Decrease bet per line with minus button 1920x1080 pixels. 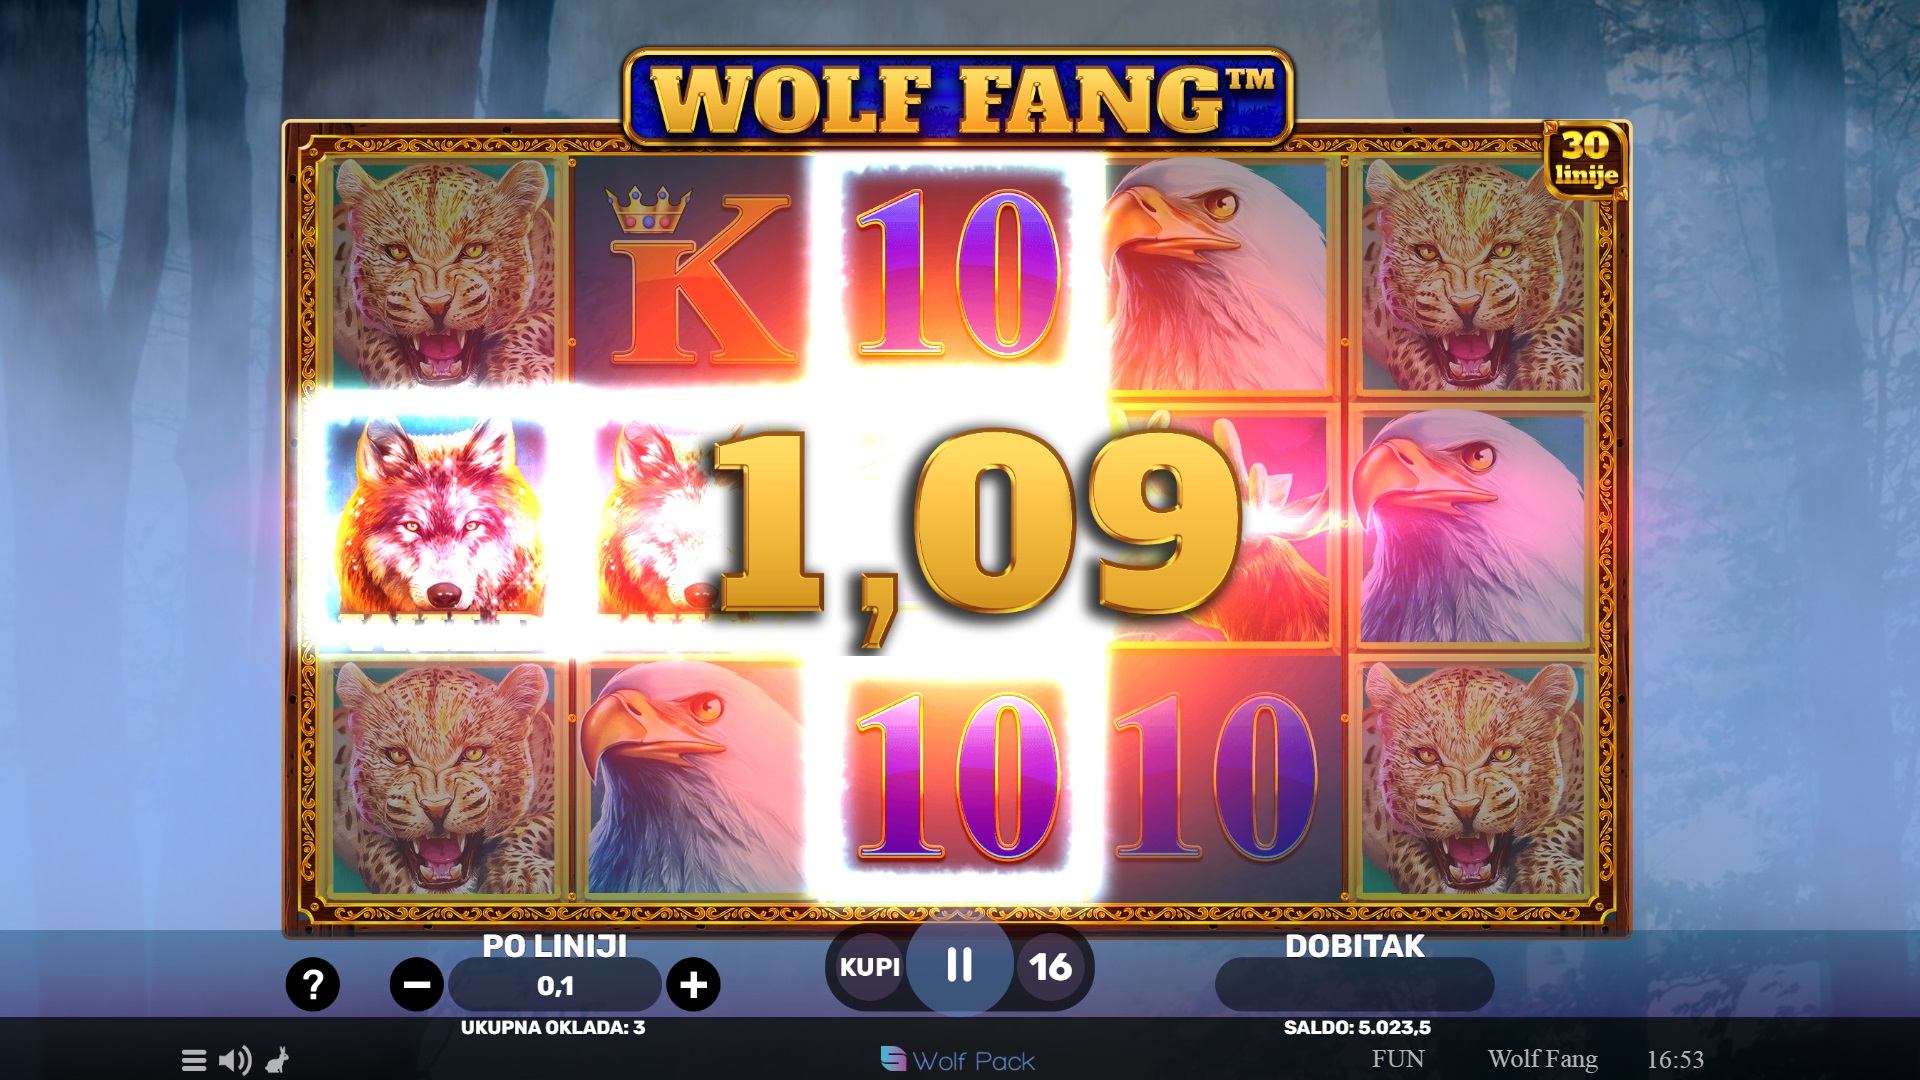pyautogui.click(x=417, y=985)
